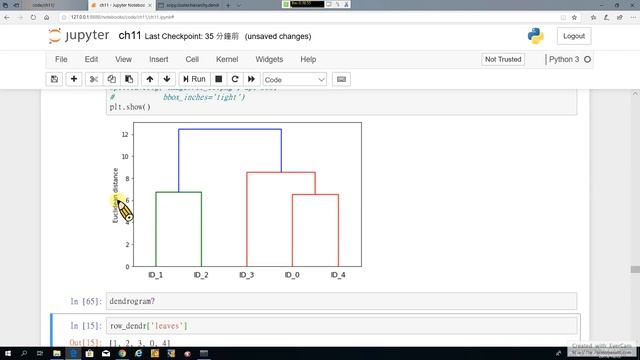Open File Explorer from the taskbar
Screen dimensions: 640x360
(57, 353)
